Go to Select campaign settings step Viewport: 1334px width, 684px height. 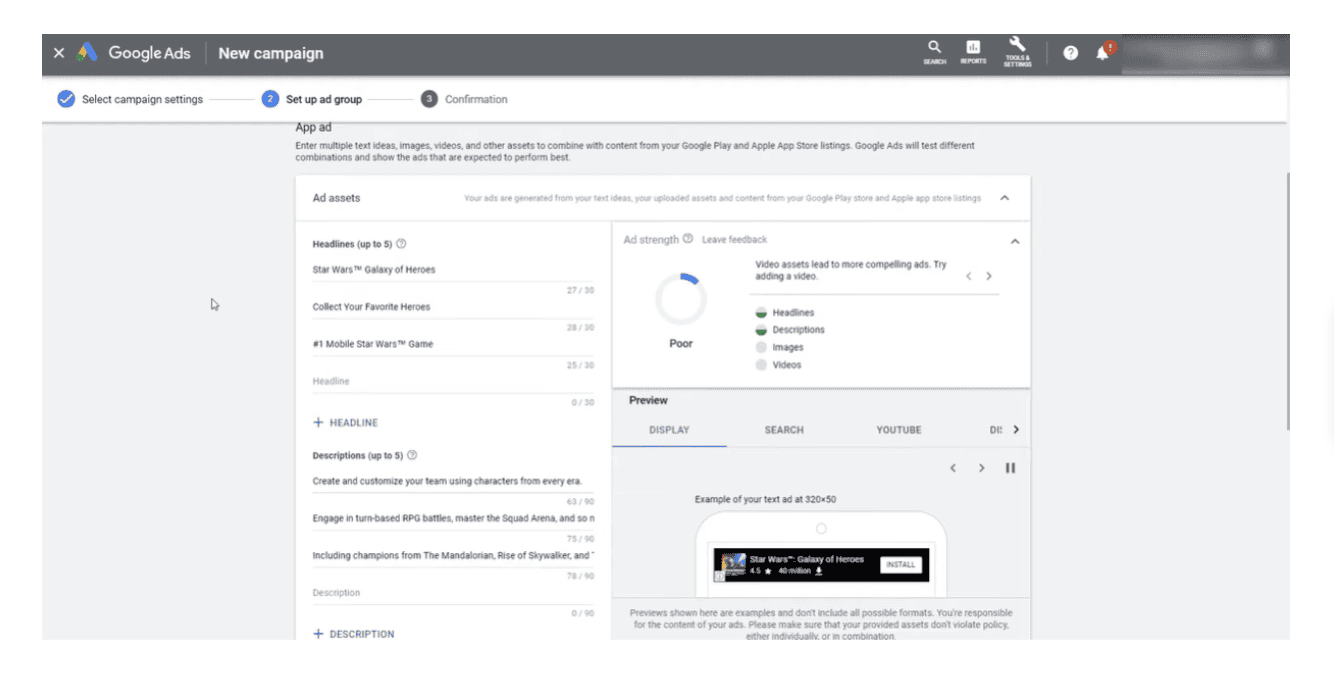130,99
